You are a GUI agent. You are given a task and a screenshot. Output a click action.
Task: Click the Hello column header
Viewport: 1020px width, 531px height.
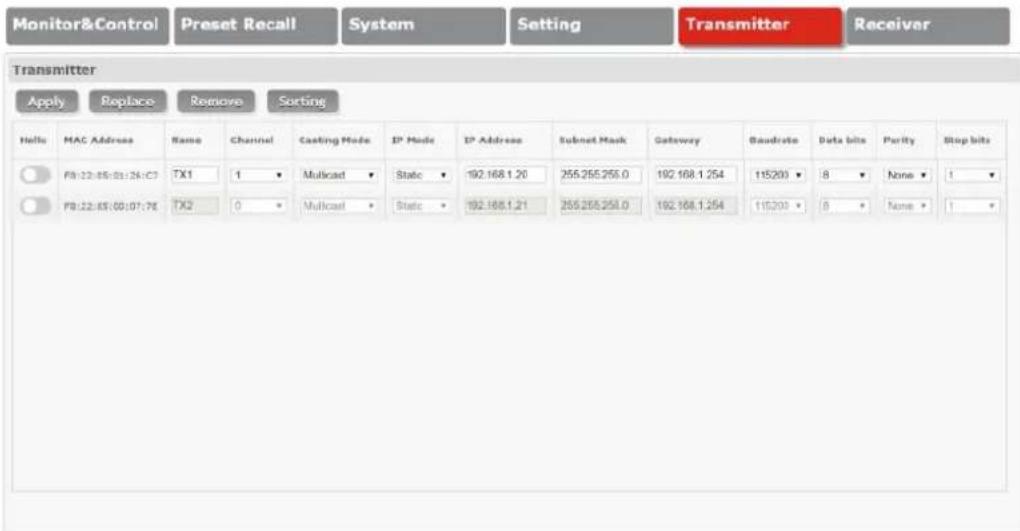pos(33,140)
